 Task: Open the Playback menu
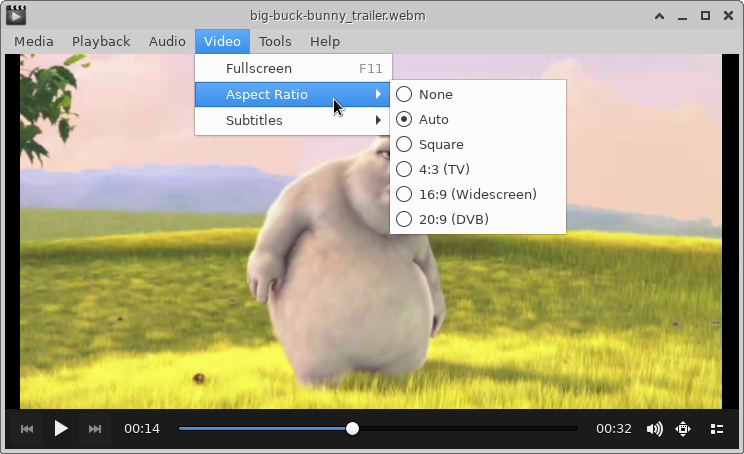coord(101,42)
